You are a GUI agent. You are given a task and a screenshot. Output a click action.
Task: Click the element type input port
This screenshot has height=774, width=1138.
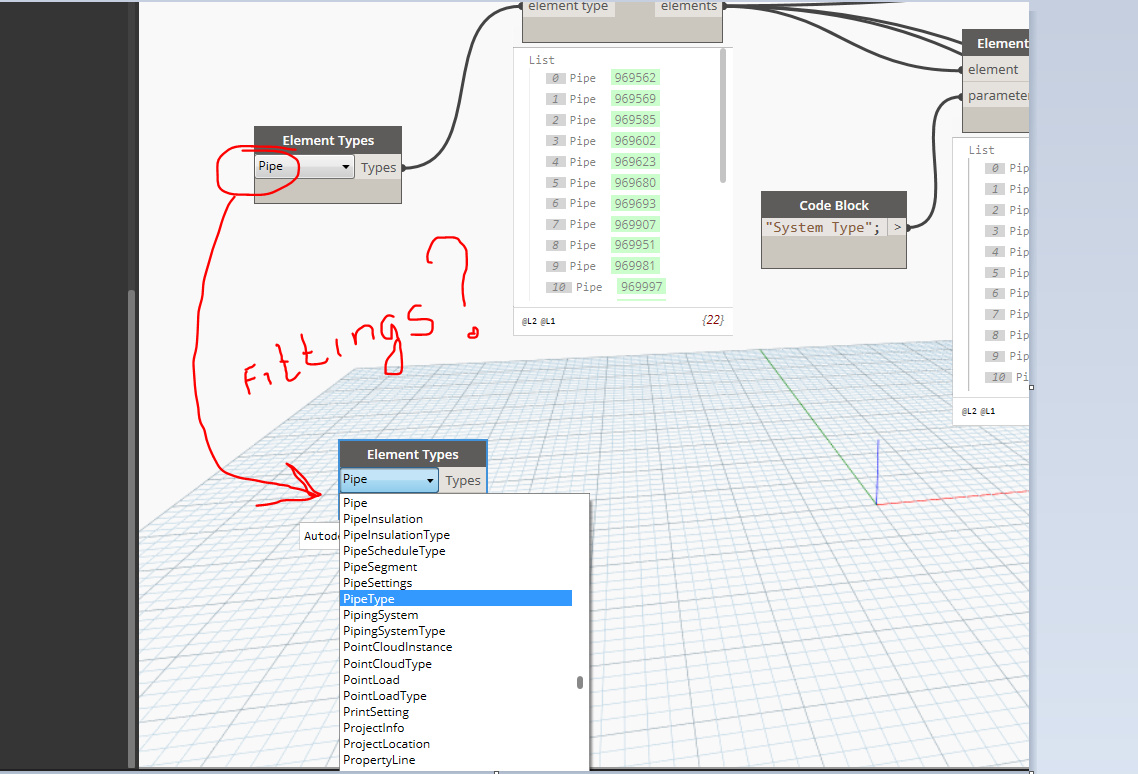pos(568,7)
